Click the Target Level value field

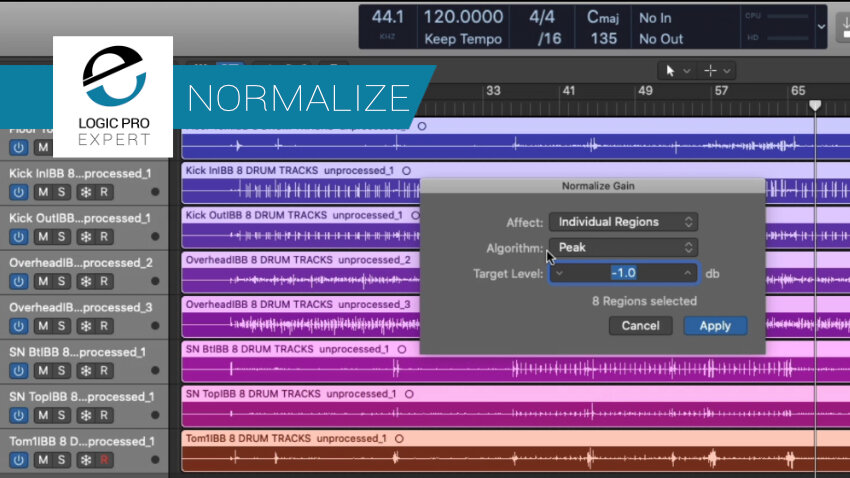[x=623, y=273]
